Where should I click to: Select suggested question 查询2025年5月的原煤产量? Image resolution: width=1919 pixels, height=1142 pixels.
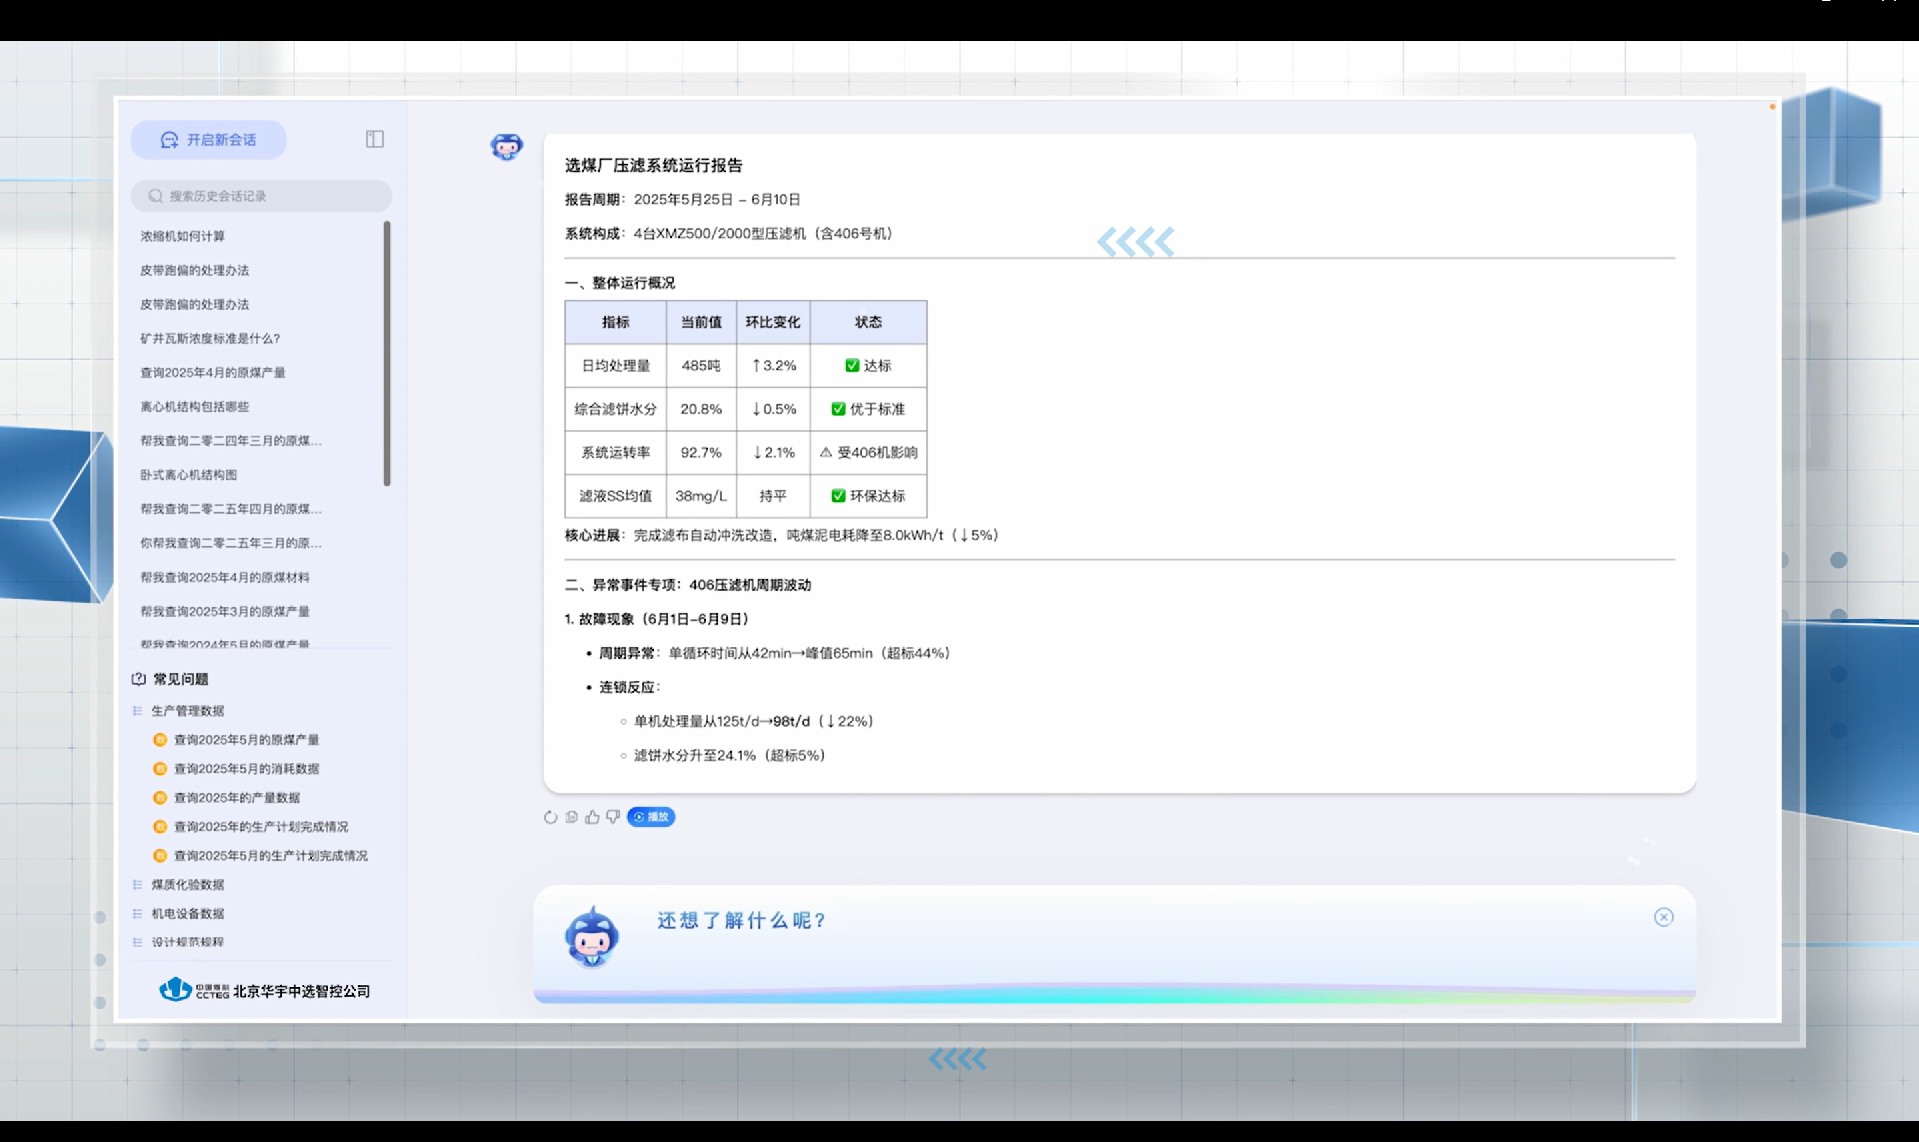(x=246, y=739)
